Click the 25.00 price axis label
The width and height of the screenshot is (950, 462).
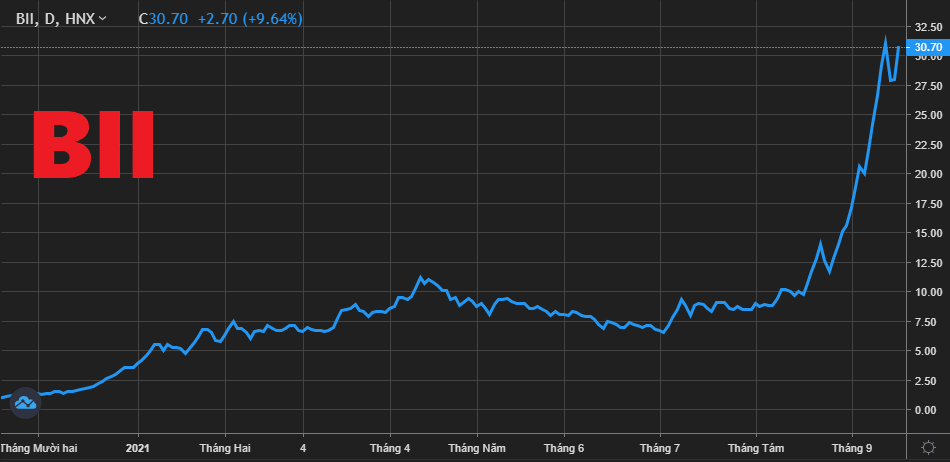928,116
